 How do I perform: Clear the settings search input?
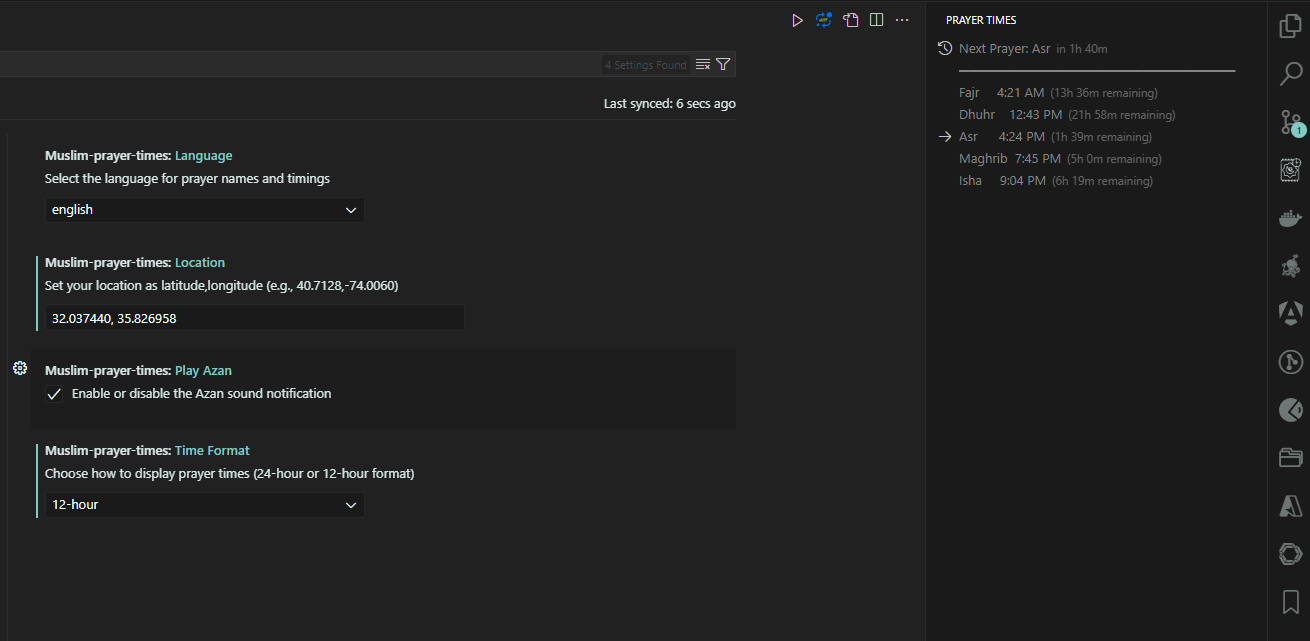pyautogui.click(x=703, y=64)
